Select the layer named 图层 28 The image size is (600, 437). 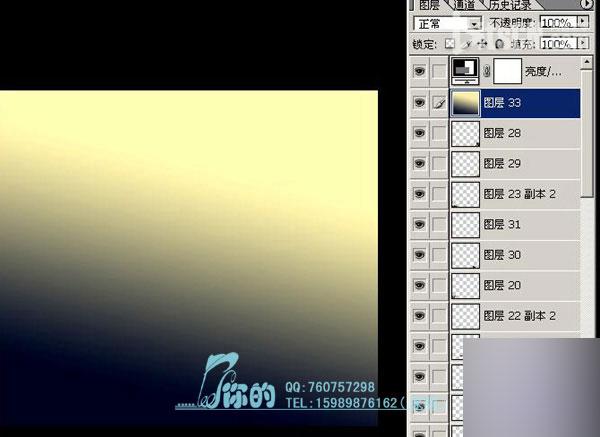(x=502, y=133)
